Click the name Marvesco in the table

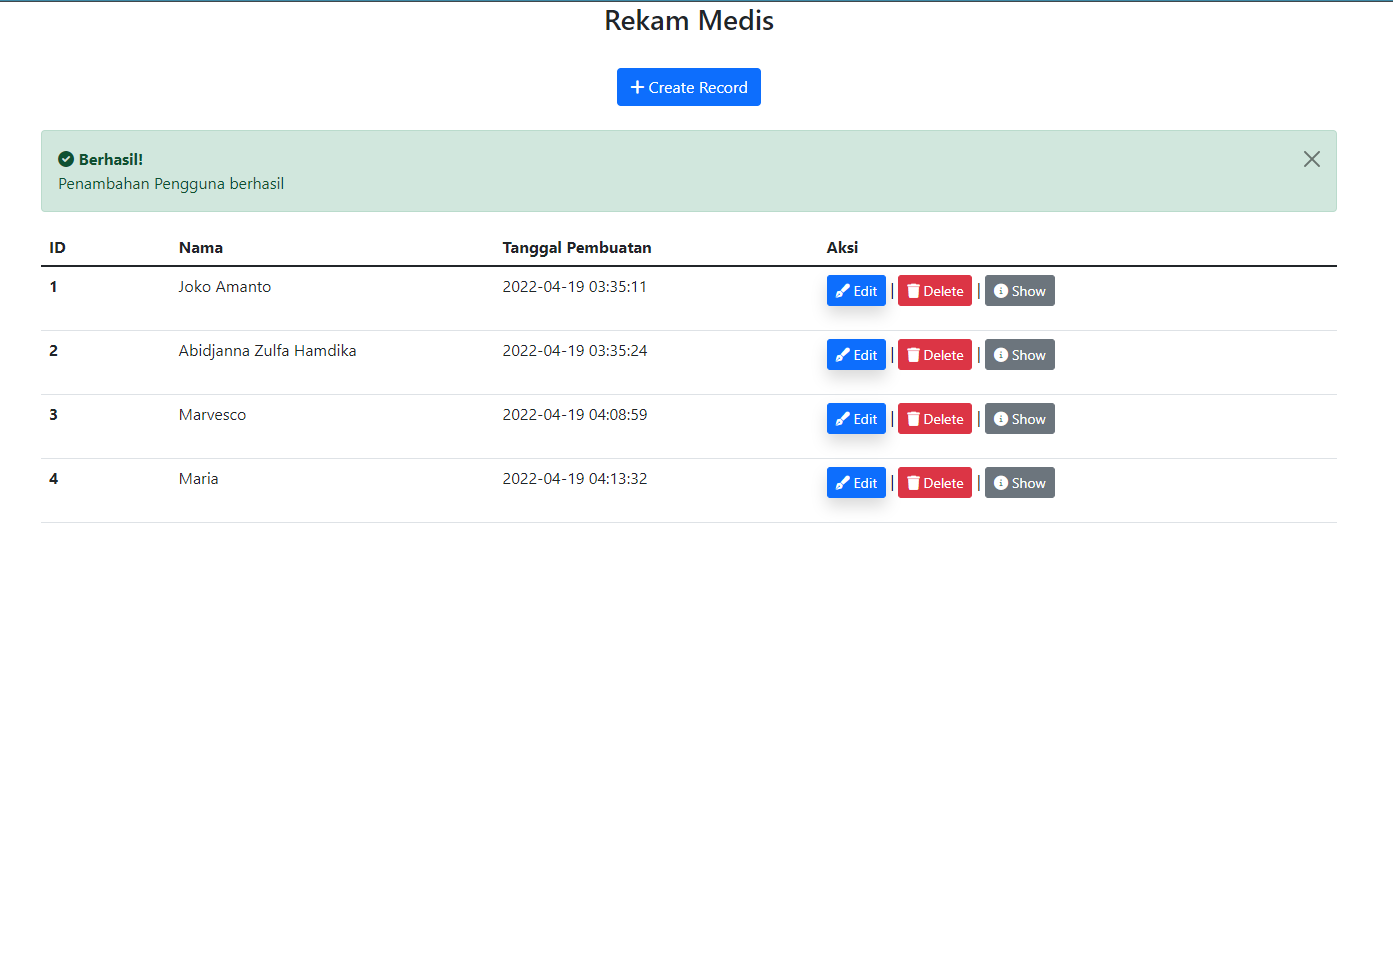212,414
